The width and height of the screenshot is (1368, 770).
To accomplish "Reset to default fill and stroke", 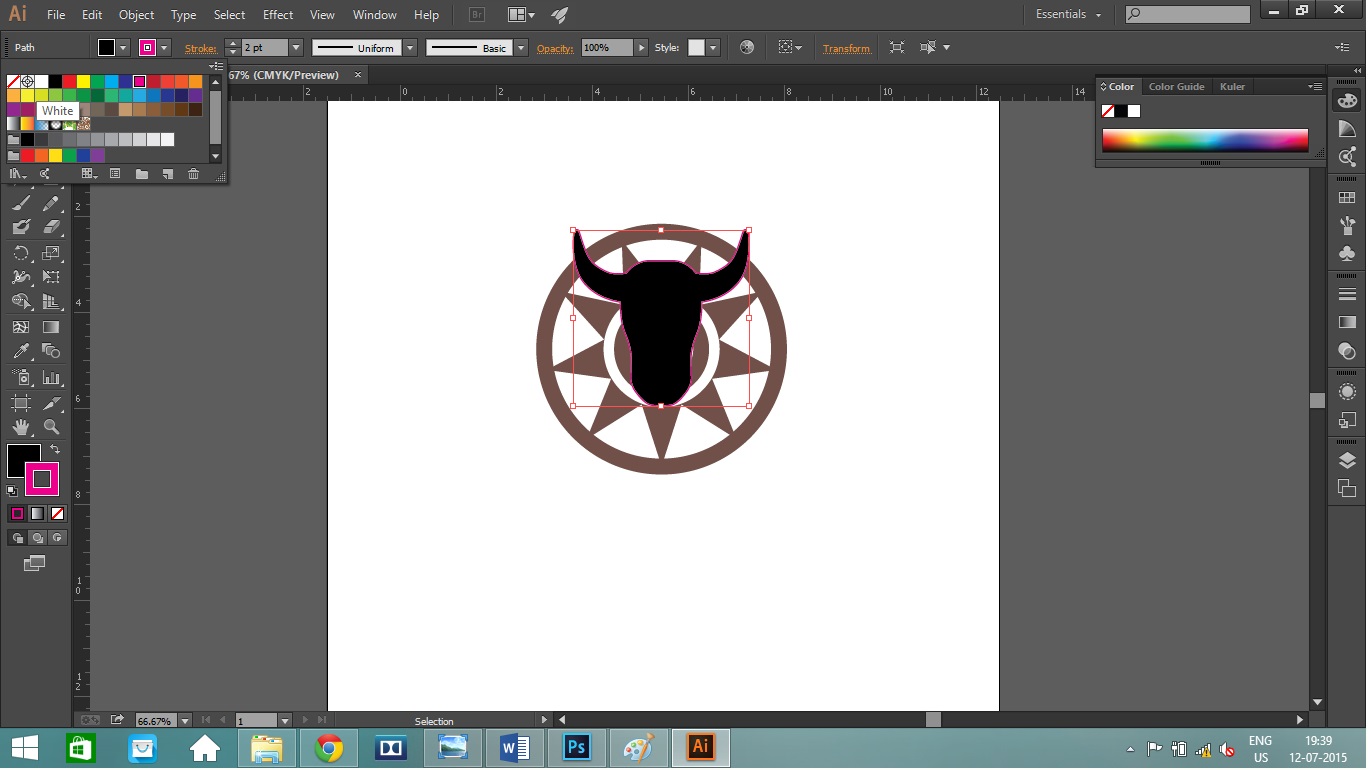I will pyautogui.click(x=12, y=491).
